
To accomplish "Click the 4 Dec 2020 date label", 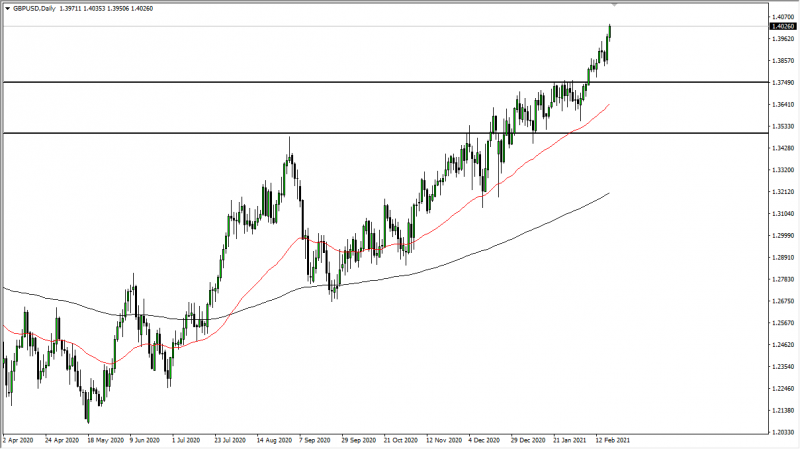I will pos(484,440).
